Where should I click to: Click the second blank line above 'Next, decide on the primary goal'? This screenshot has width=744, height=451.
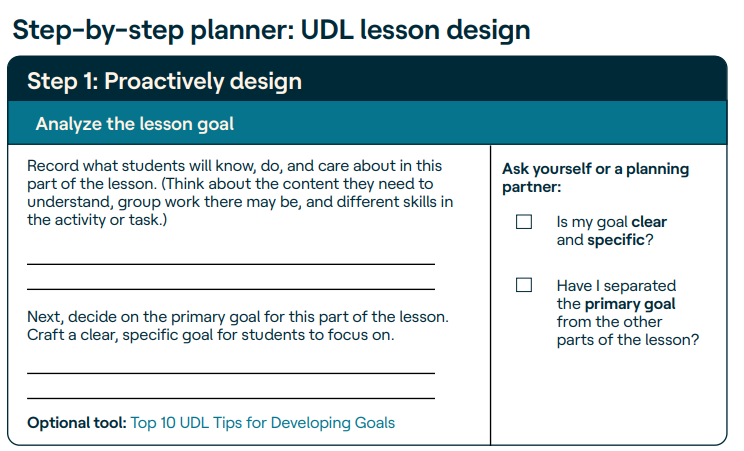point(231,289)
